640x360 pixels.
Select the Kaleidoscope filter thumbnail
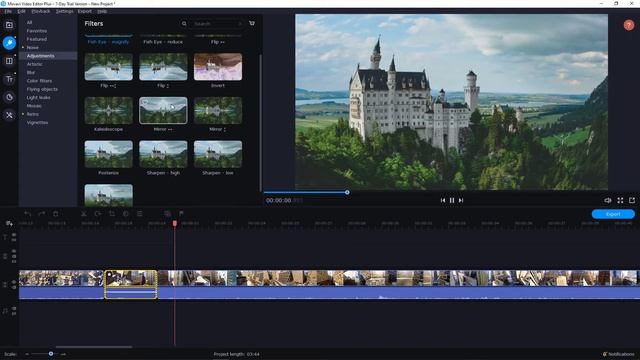point(109,111)
